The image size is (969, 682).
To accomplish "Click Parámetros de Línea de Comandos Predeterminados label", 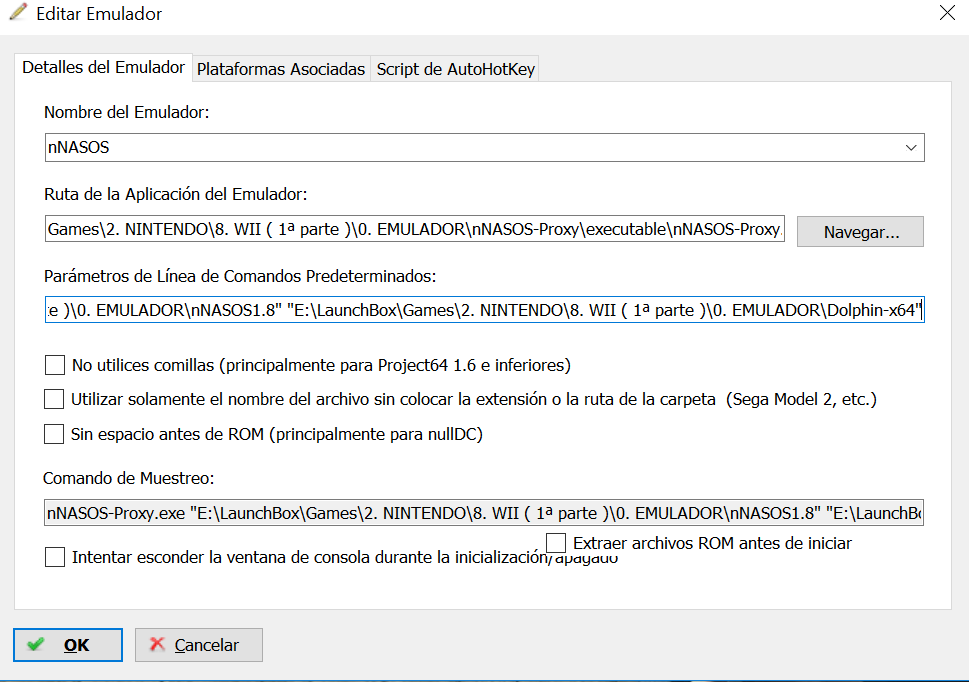I will tap(240, 276).
